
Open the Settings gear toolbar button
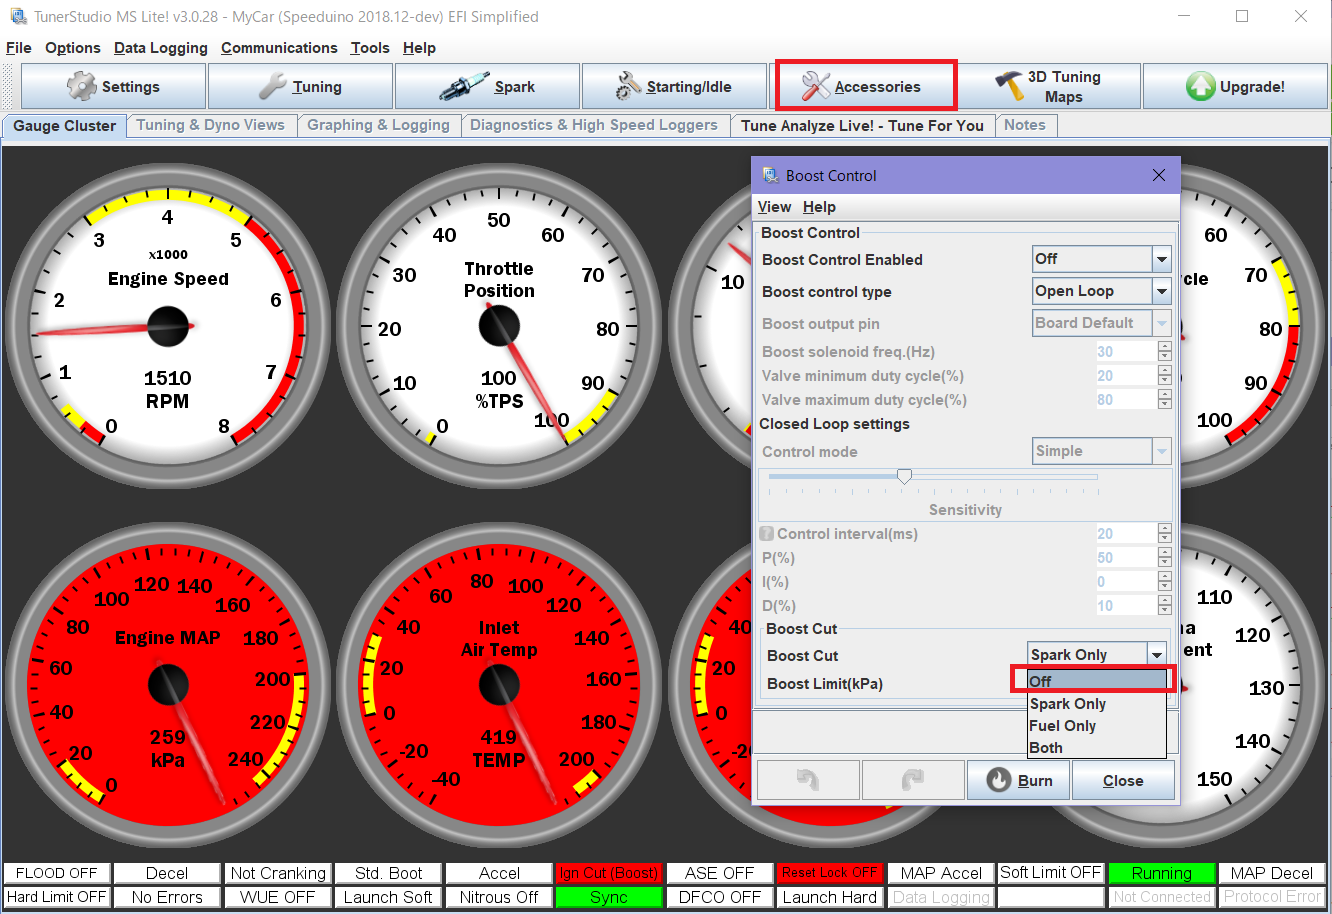113,87
